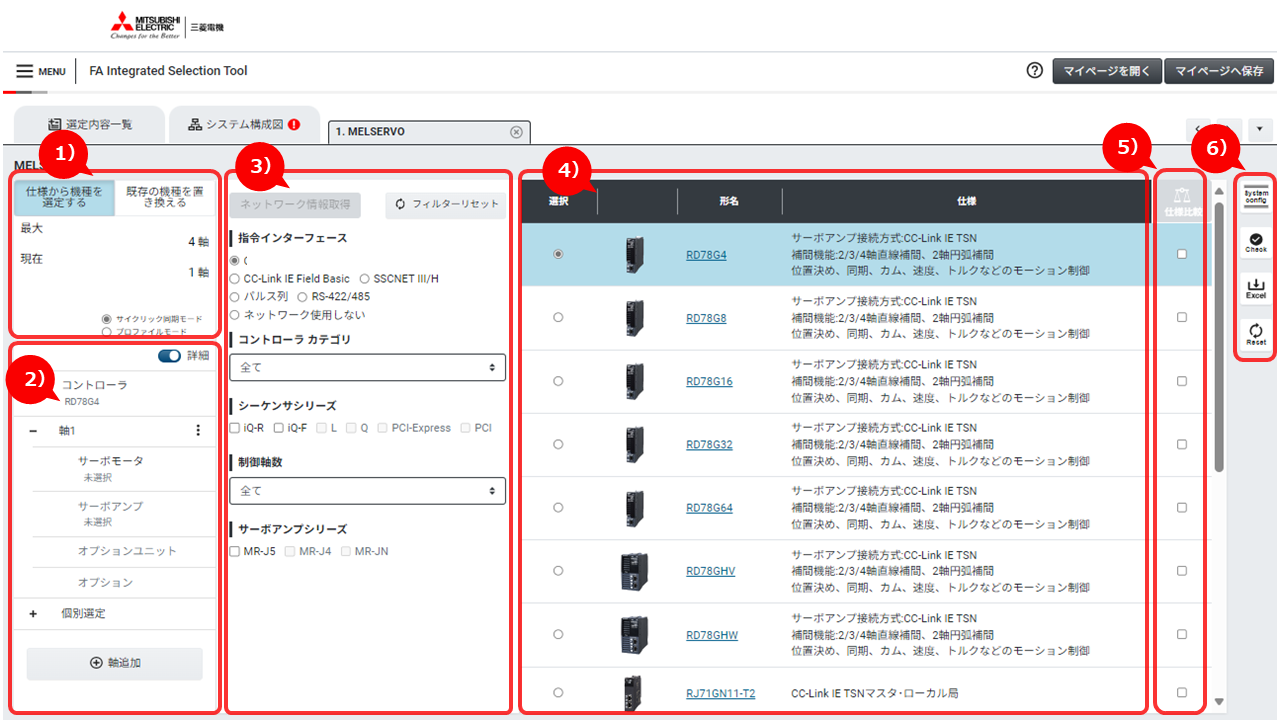Tick the compare checkbox for RD78G64
This screenshot has width=1280, height=720.
click(1182, 507)
